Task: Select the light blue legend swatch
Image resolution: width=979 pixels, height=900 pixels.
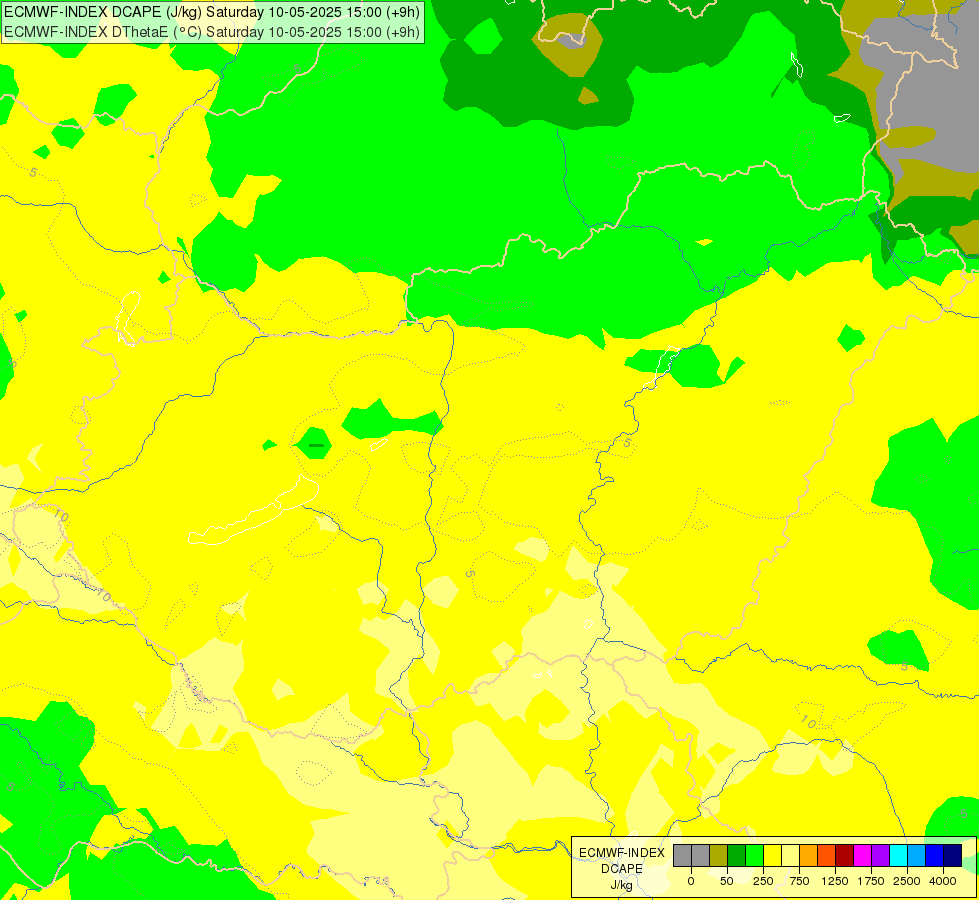Action: pyautogui.click(x=917, y=856)
